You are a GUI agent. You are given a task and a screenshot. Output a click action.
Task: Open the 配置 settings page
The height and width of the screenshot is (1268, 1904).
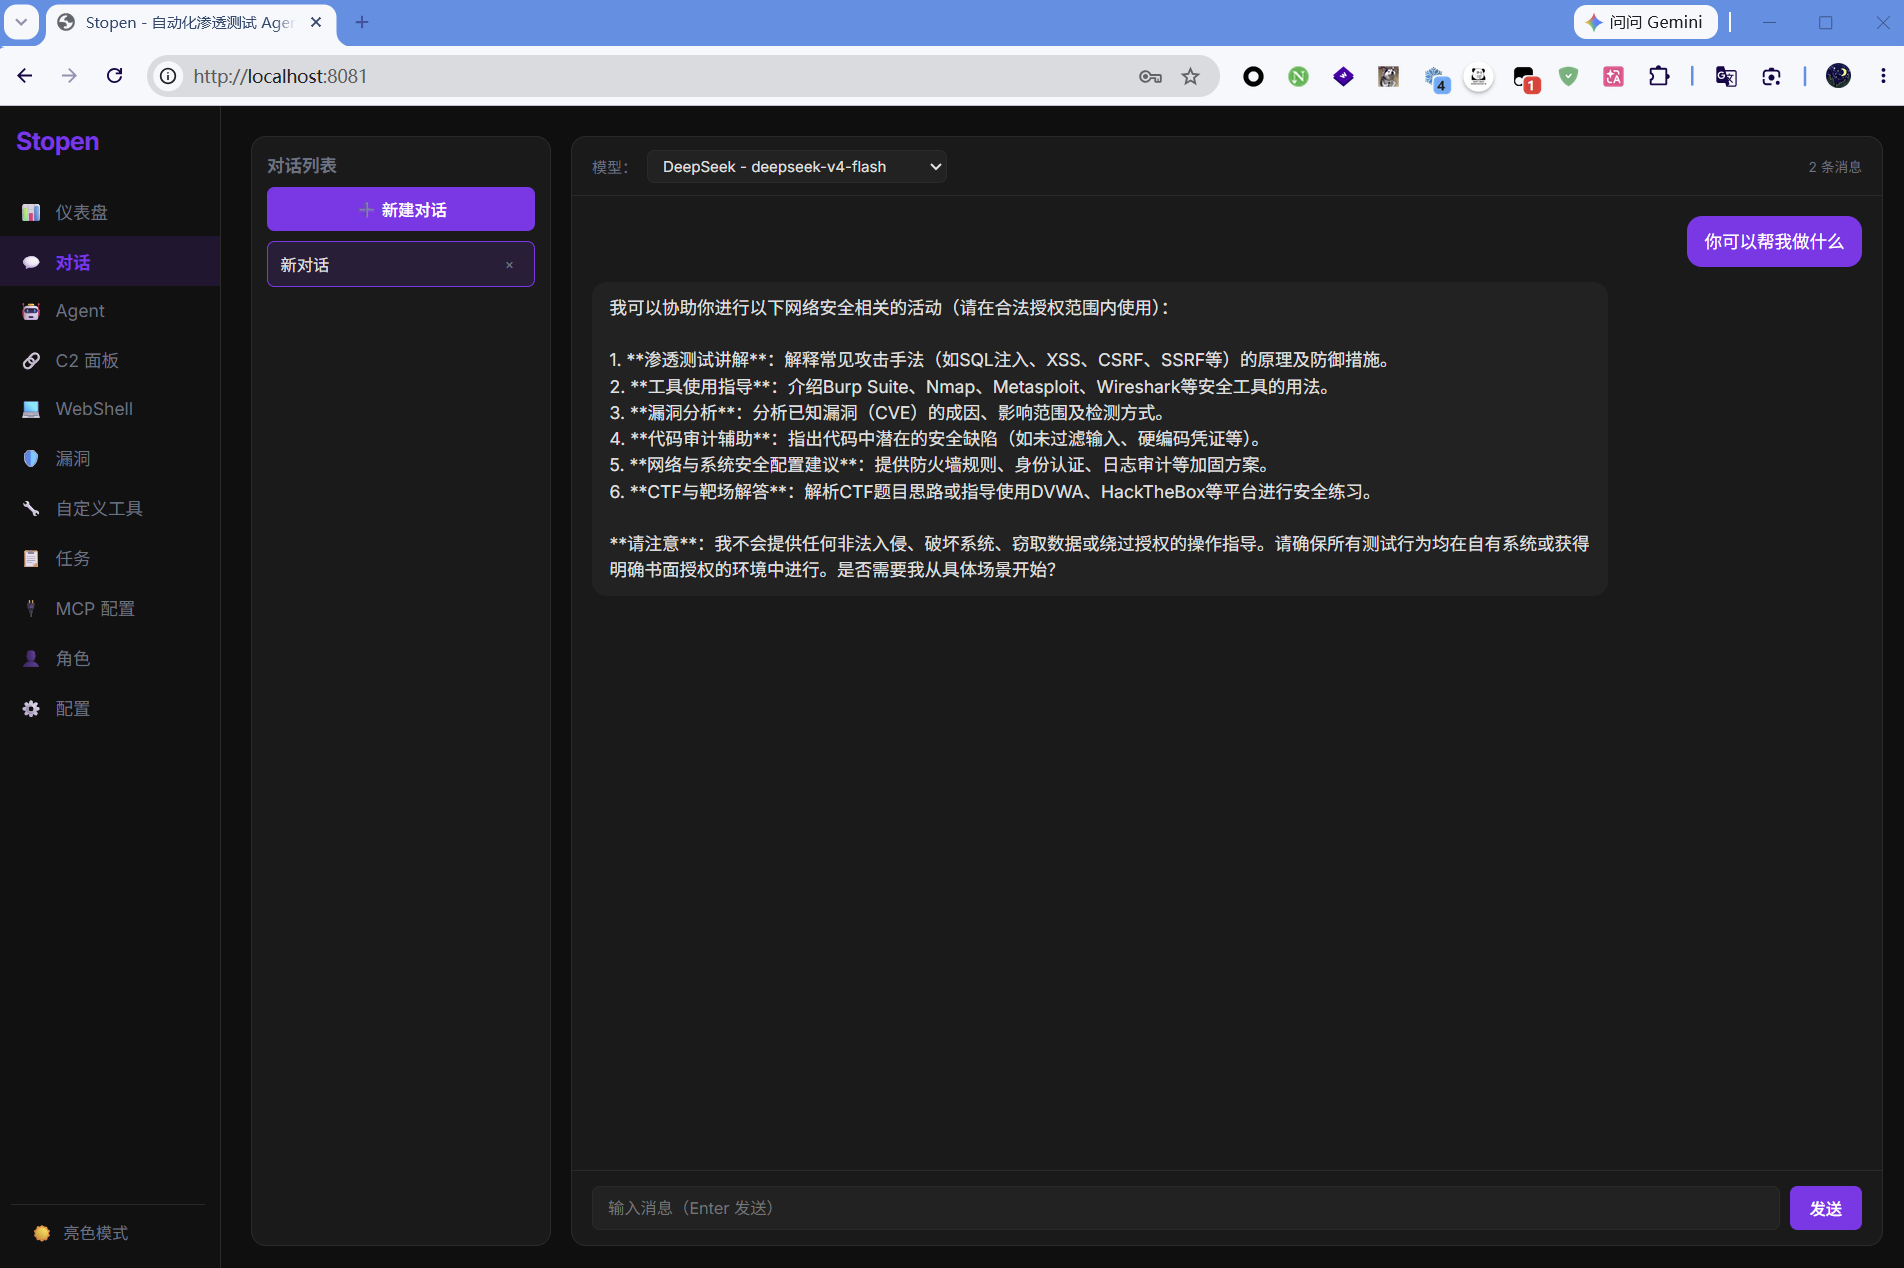110,708
